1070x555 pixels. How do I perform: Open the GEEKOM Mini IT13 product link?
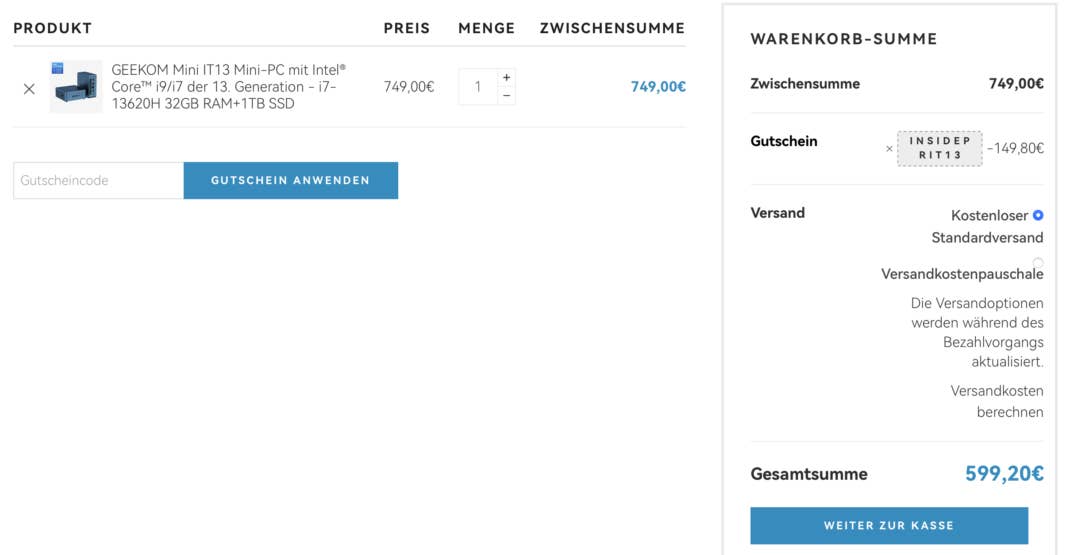click(x=229, y=87)
